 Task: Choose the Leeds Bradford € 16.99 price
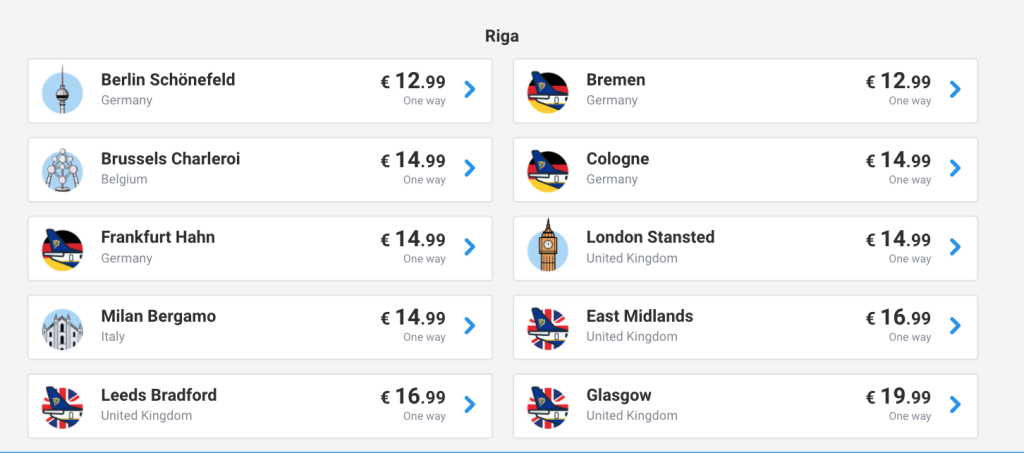pyautogui.click(x=413, y=397)
